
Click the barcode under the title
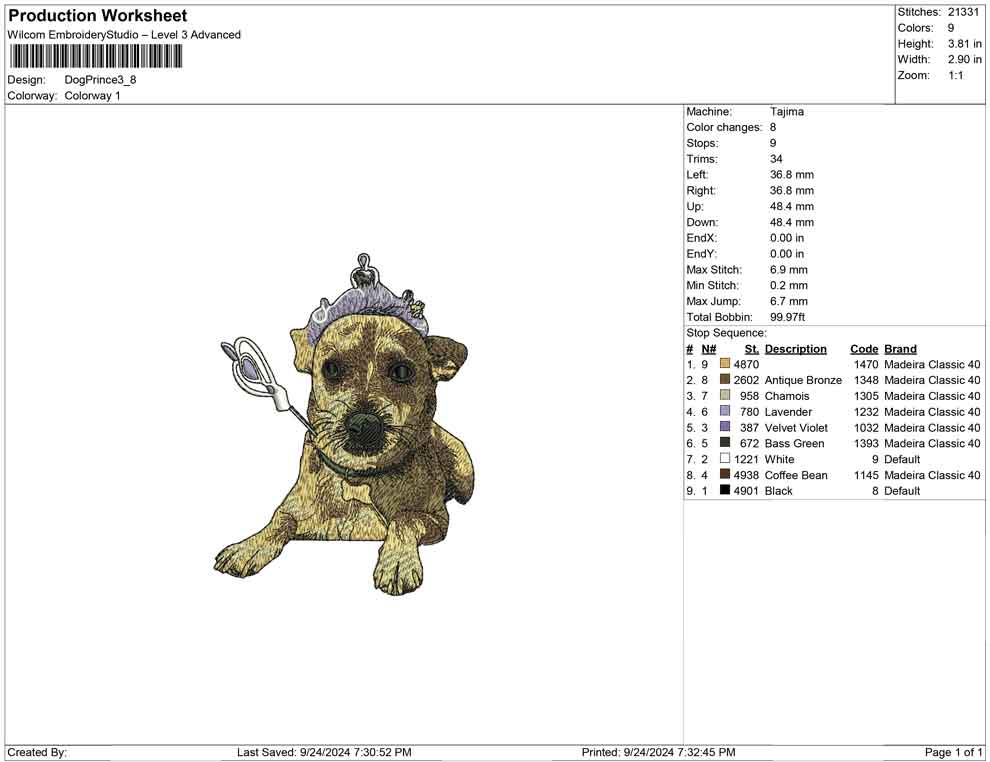point(95,57)
